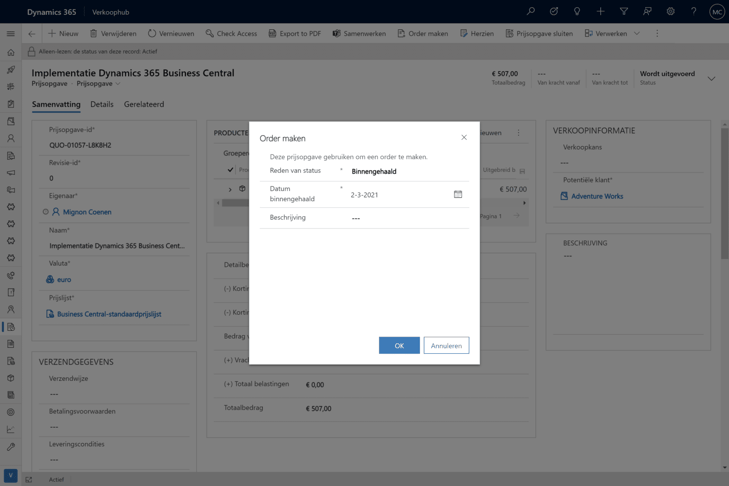Open the V area switcher in sidebar

(11, 476)
